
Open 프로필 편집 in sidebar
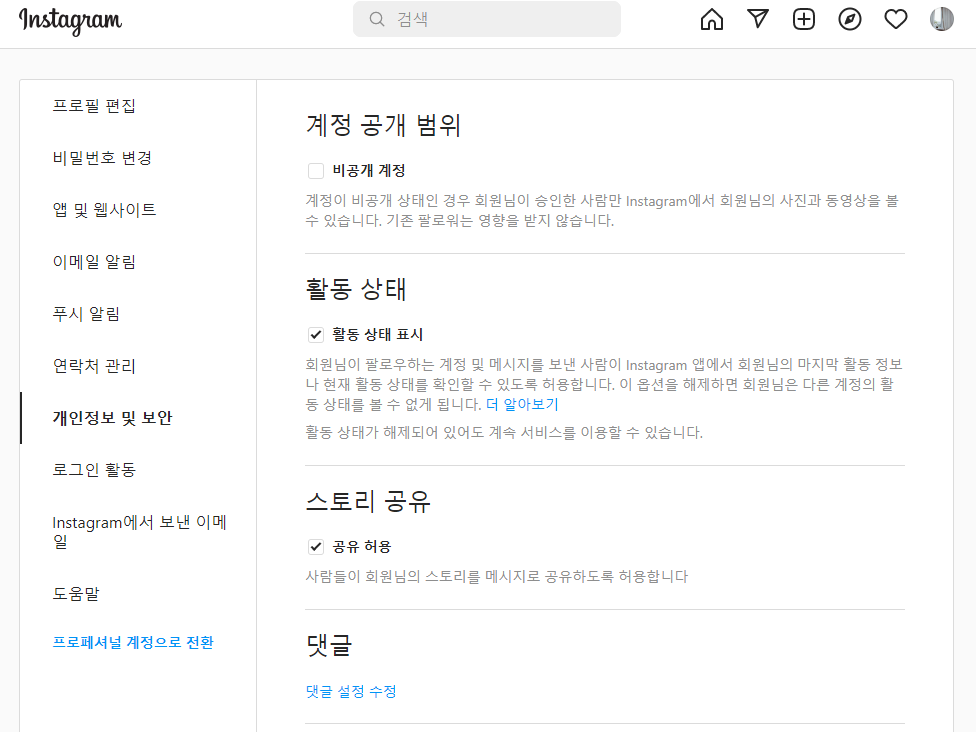(94, 106)
